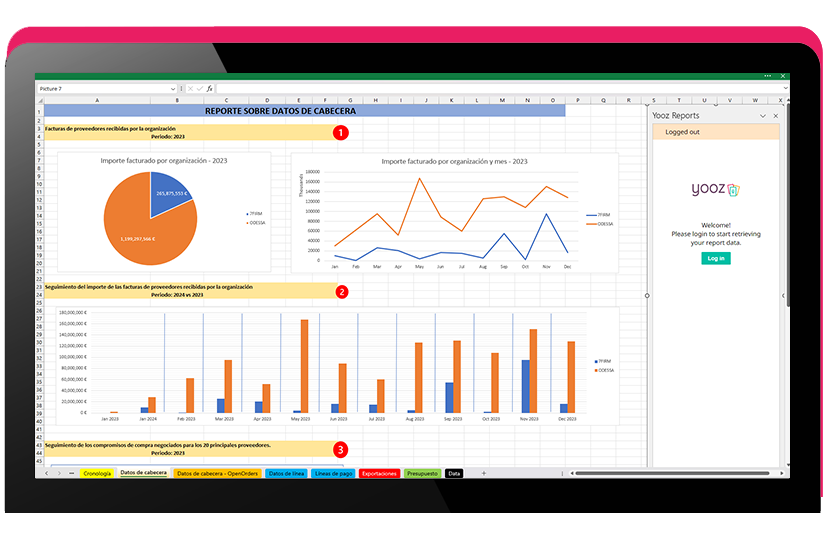Screen dimensions: 826x541
Task: Open the Name Box dropdown showing Picture 7
Action: coord(173,89)
